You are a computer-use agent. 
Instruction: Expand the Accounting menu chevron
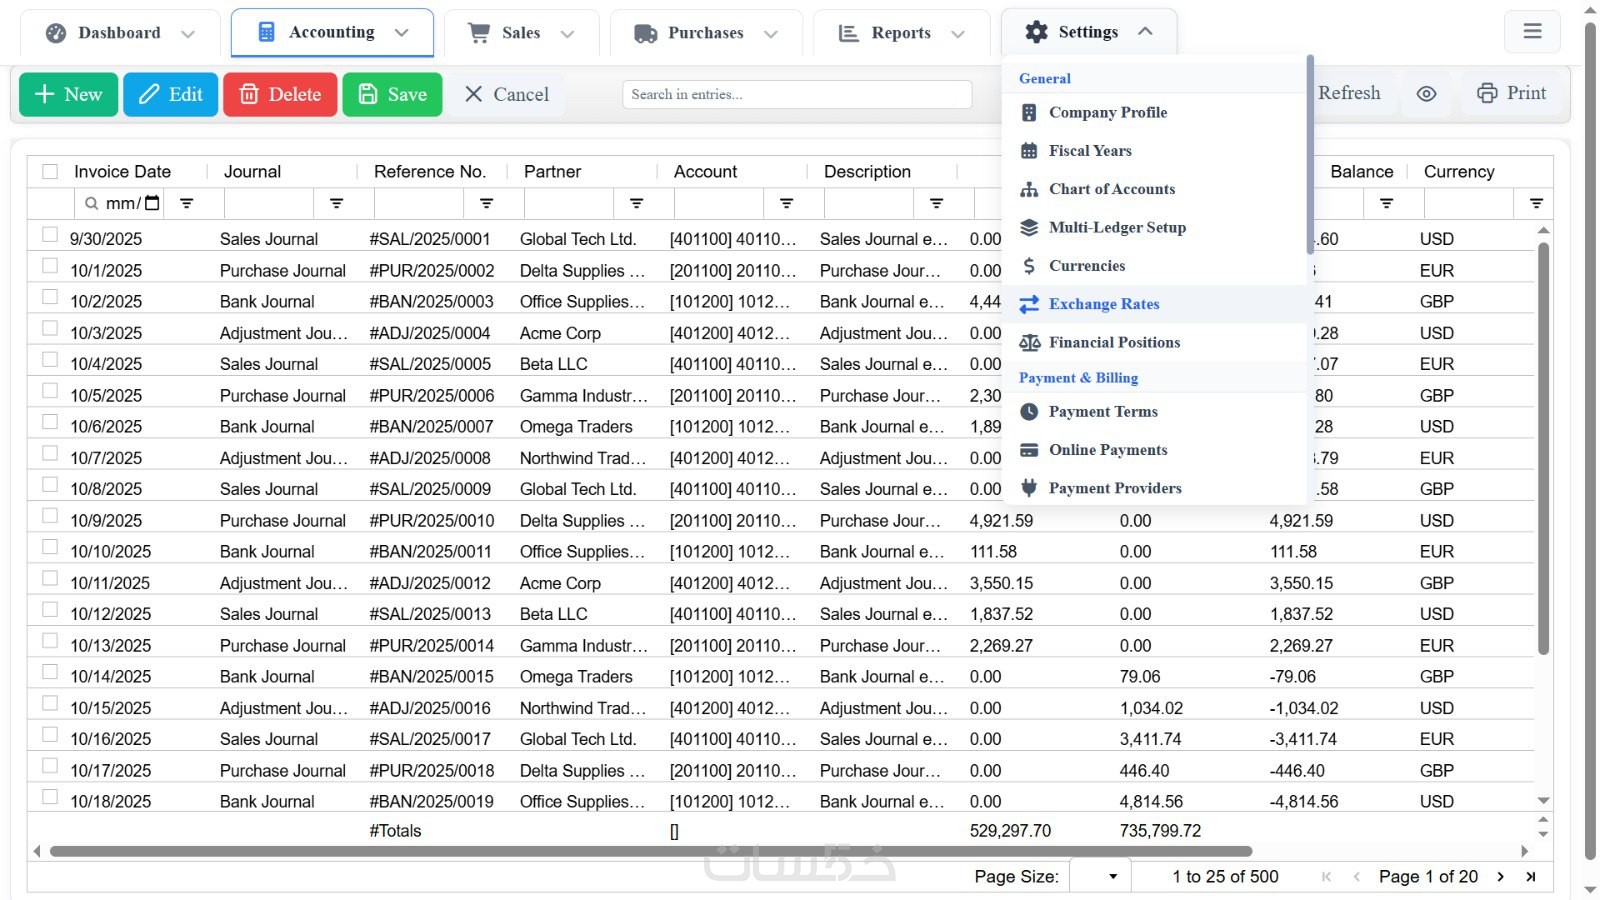pos(402,33)
